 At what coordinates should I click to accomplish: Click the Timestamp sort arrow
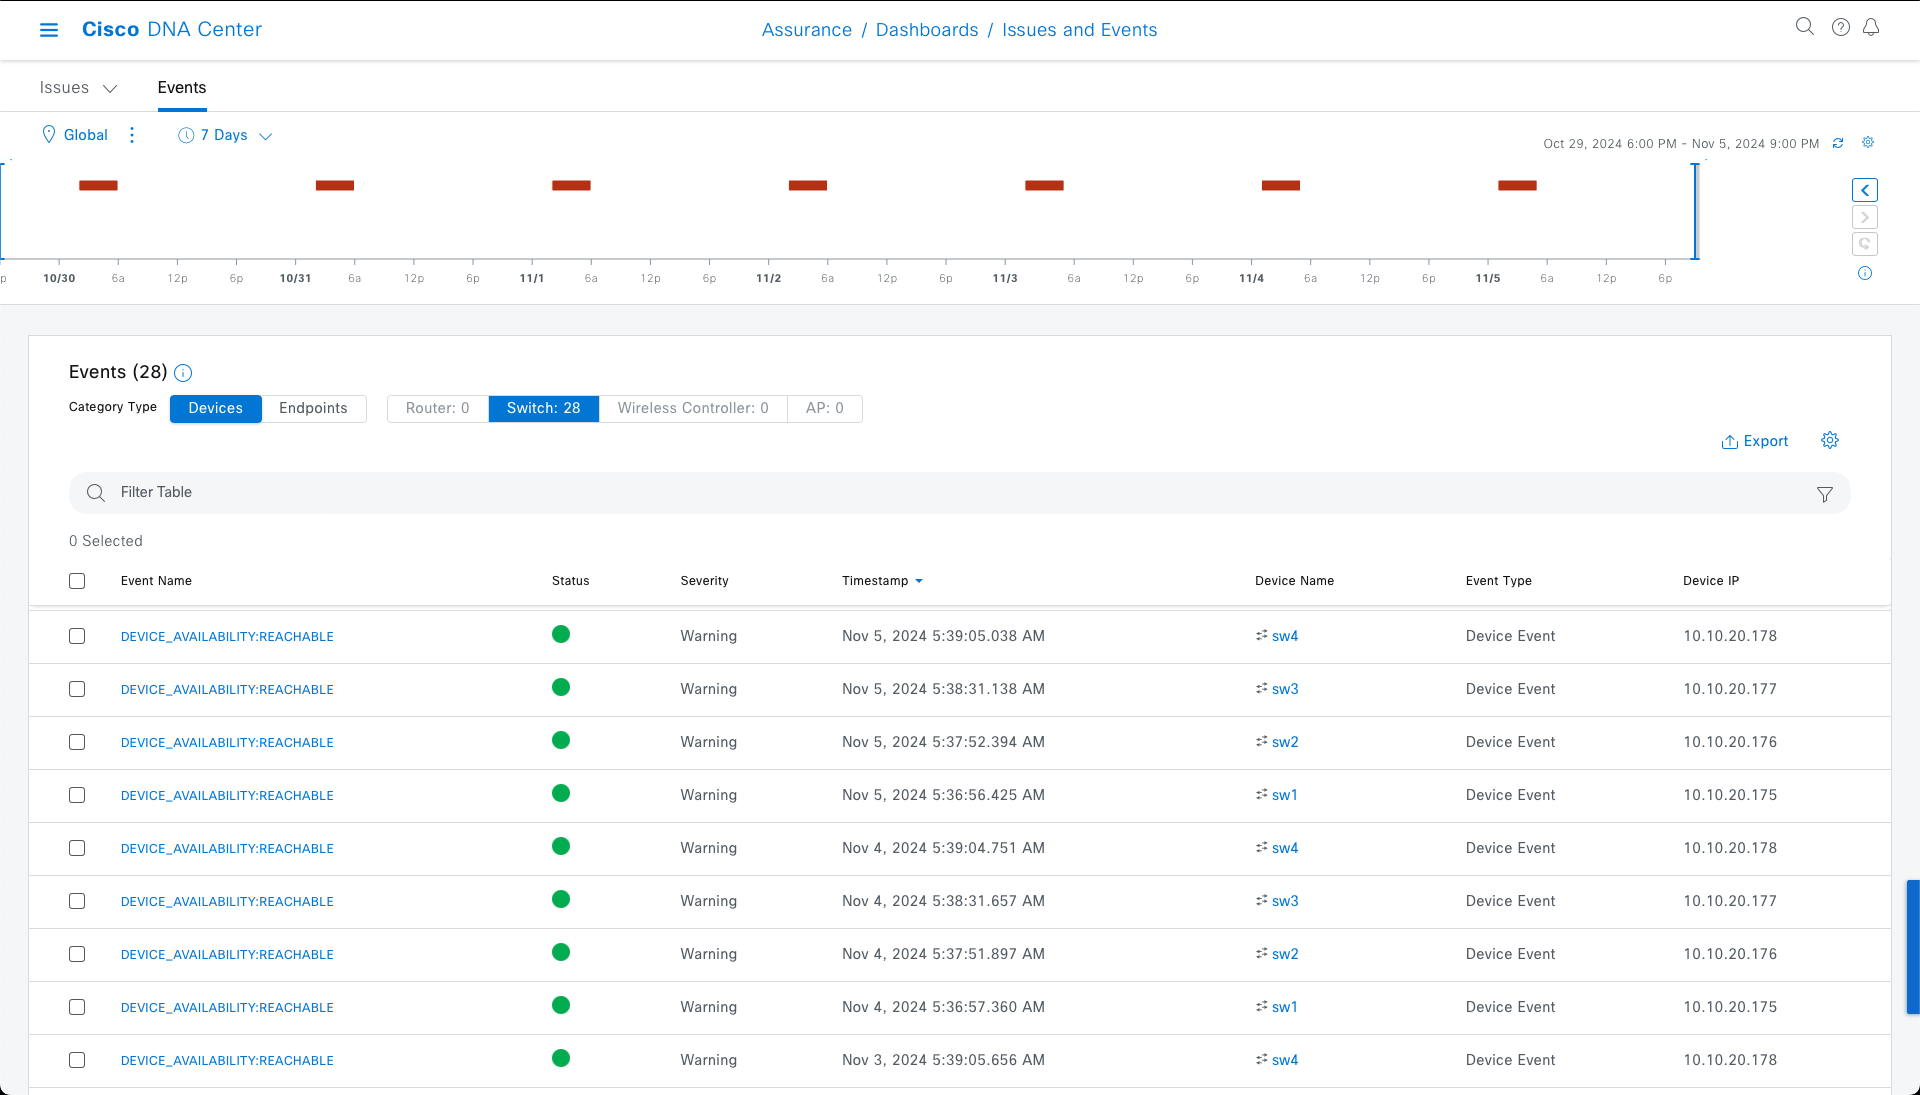click(919, 581)
